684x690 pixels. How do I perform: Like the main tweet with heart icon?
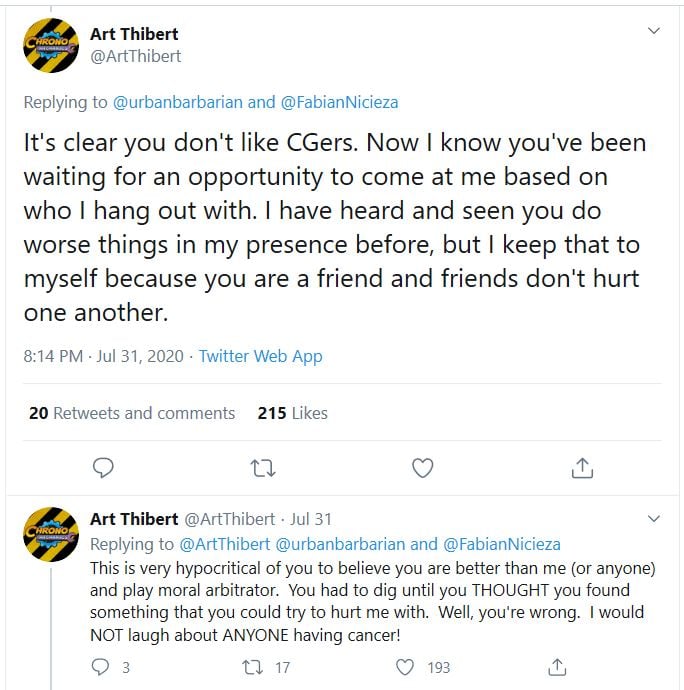pyautogui.click(x=423, y=467)
